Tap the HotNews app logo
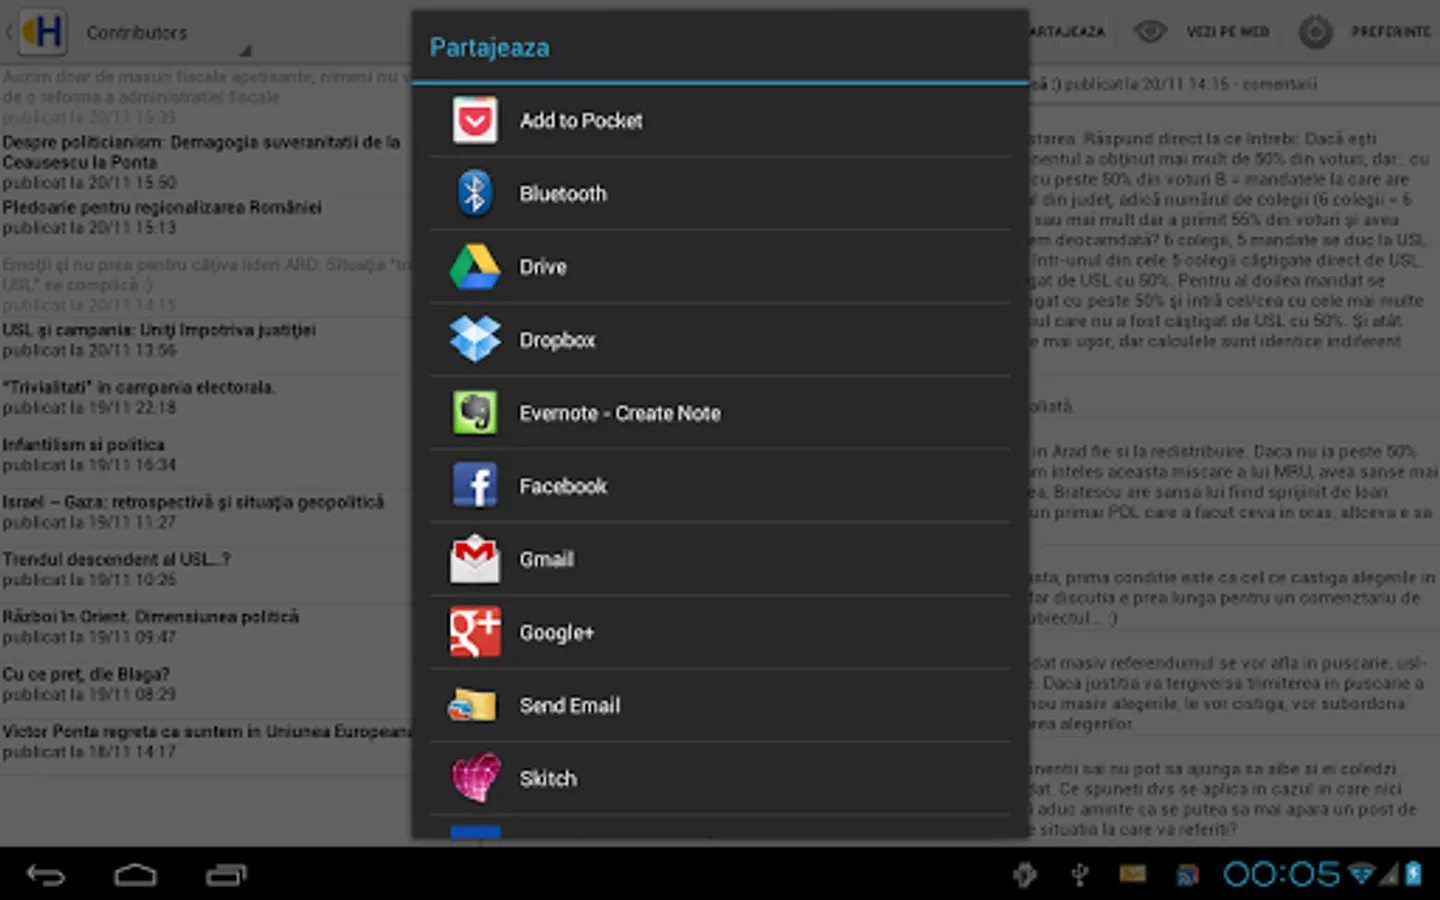1440x900 pixels. (x=43, y=32)
